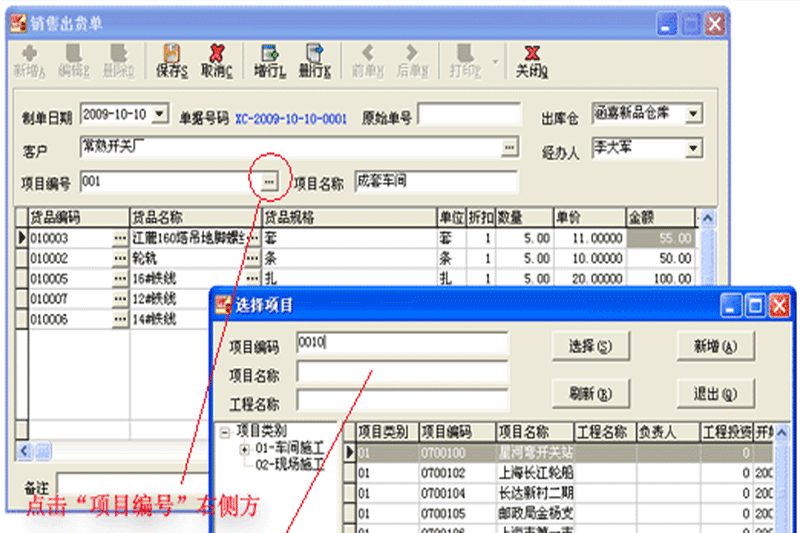Screen dimensions: 800x533
Task: Click the 新增 (new) toolbar icon
Action: click(29, 61)
